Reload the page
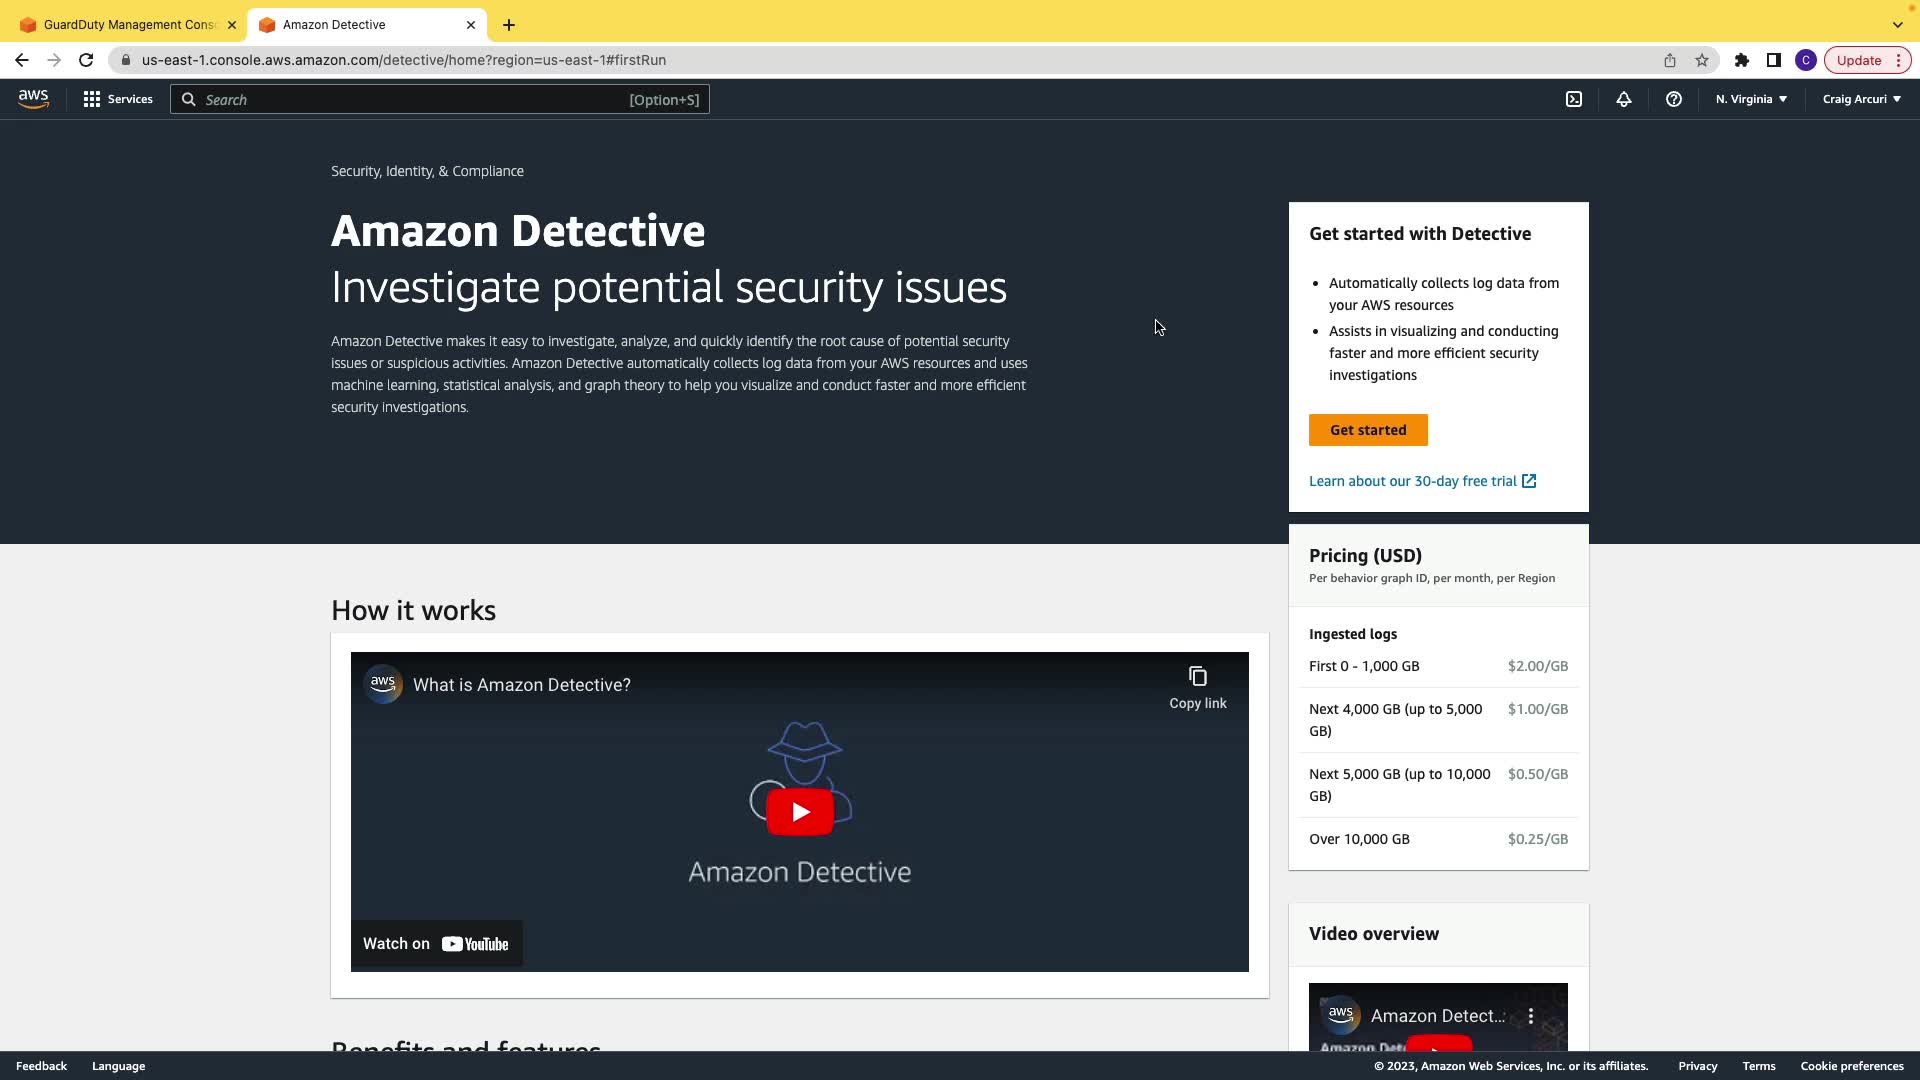 86,60
